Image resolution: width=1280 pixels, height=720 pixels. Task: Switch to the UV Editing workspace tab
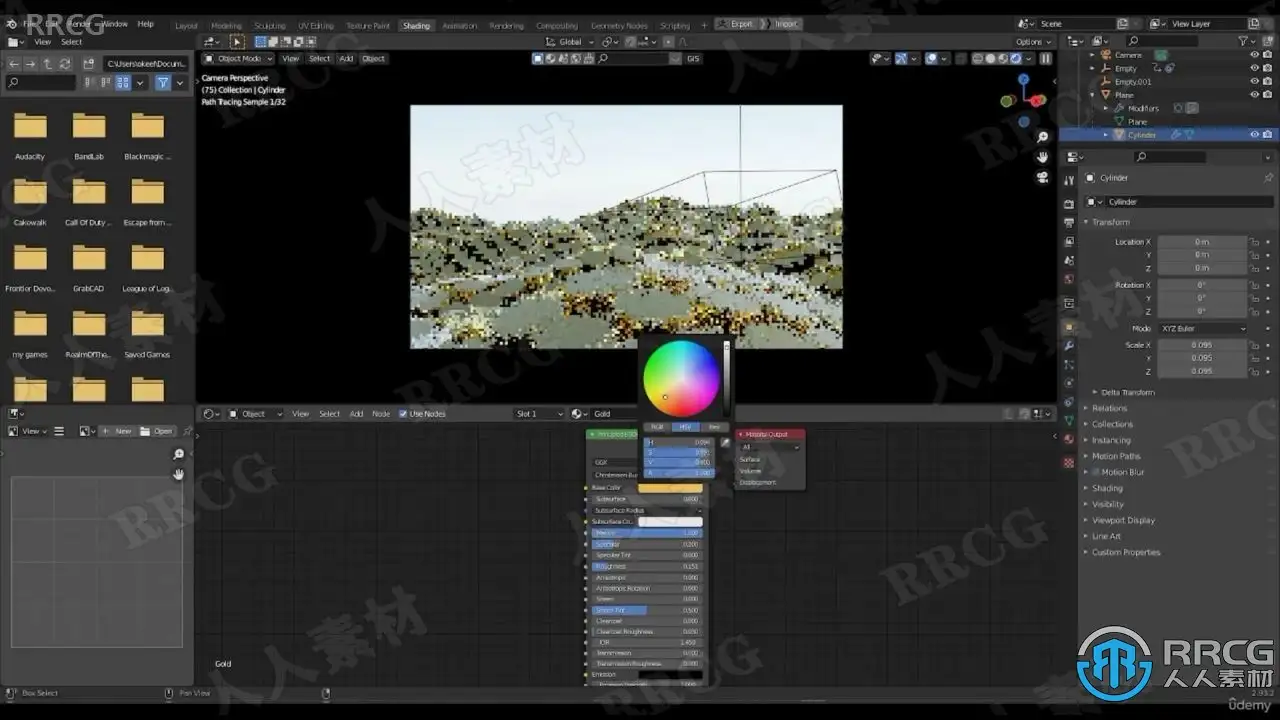pos(316,25)
